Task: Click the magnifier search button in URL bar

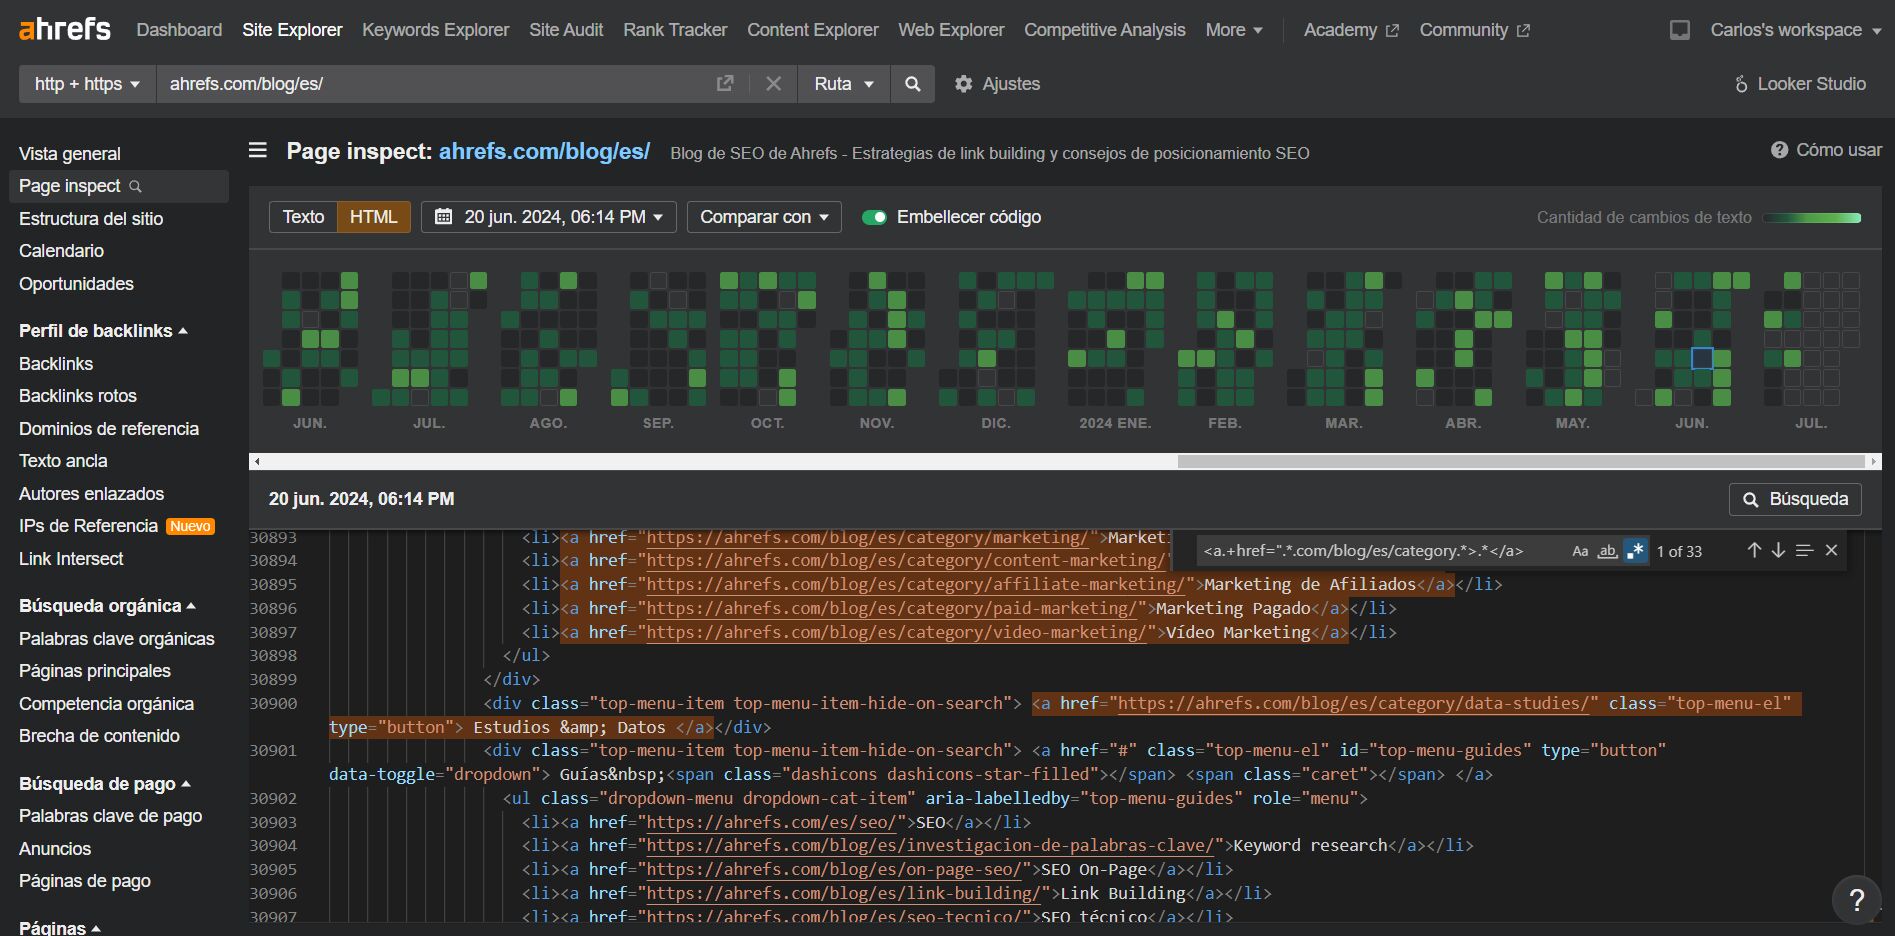Action: tap(912, 84)
